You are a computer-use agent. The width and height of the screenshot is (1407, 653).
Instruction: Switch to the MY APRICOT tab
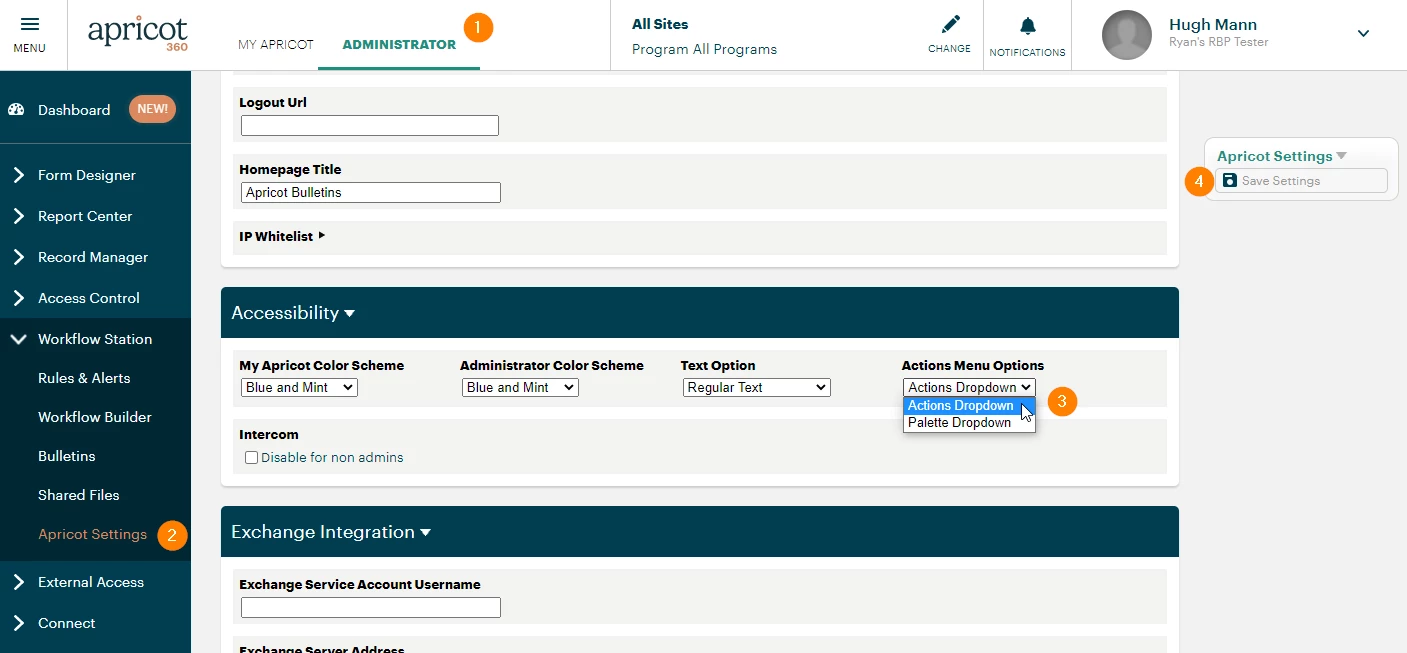click(x=276, y=44)
